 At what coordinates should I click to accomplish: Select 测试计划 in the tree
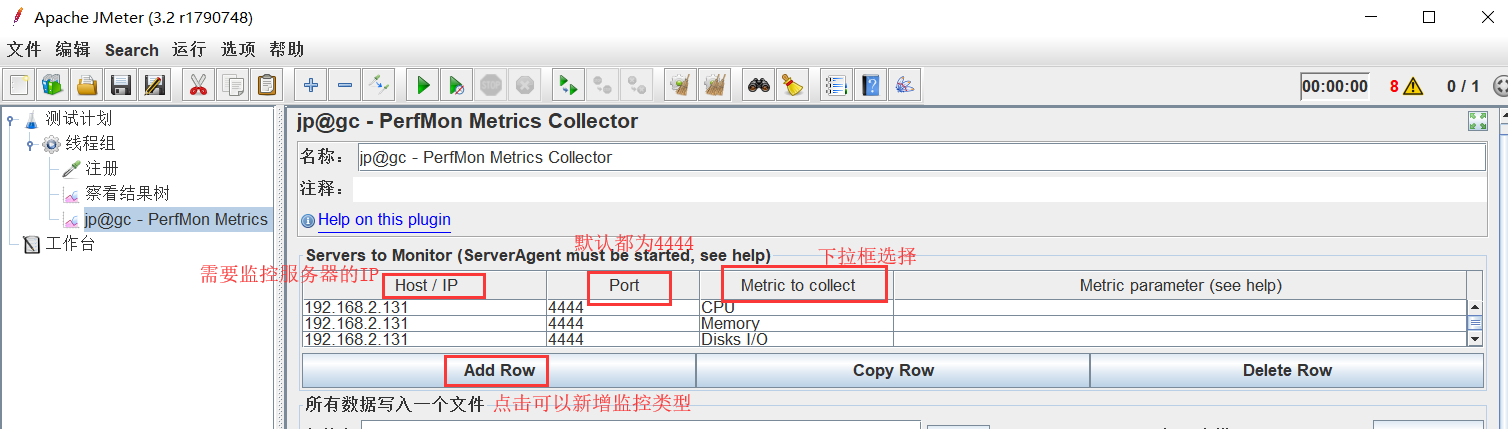pyautogui.click(x=78, y=119)
